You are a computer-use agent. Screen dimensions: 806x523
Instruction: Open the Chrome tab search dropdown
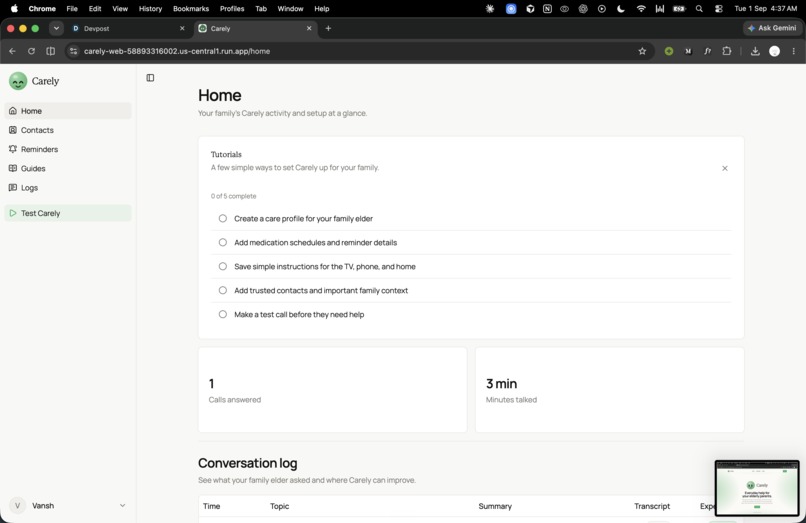pyautogui.click(x=56, y=28)
